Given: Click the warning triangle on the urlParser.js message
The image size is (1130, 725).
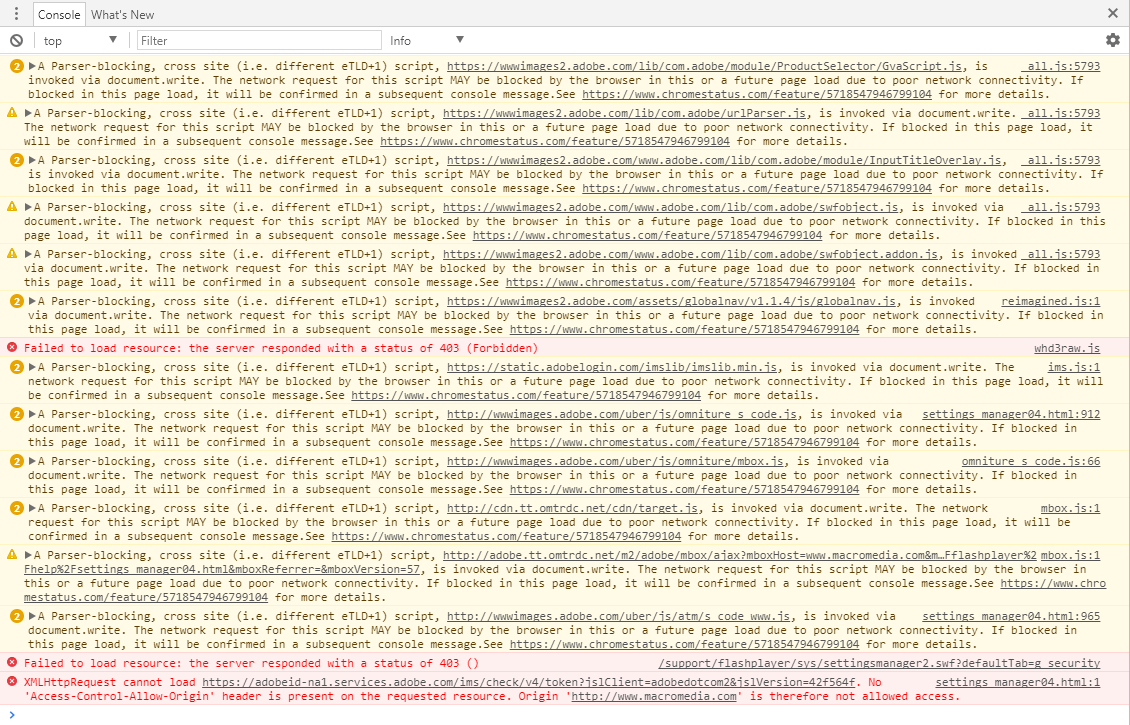Looking at the screenshot, I should (x=12, y=112).
